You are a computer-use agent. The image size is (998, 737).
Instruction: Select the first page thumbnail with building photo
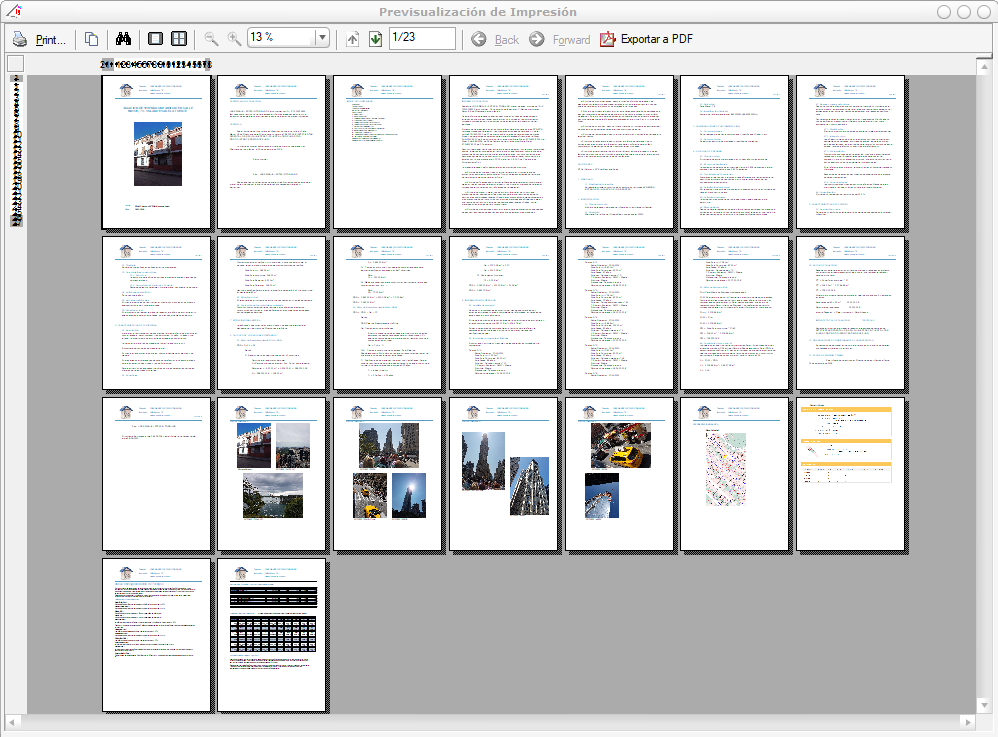156,151
